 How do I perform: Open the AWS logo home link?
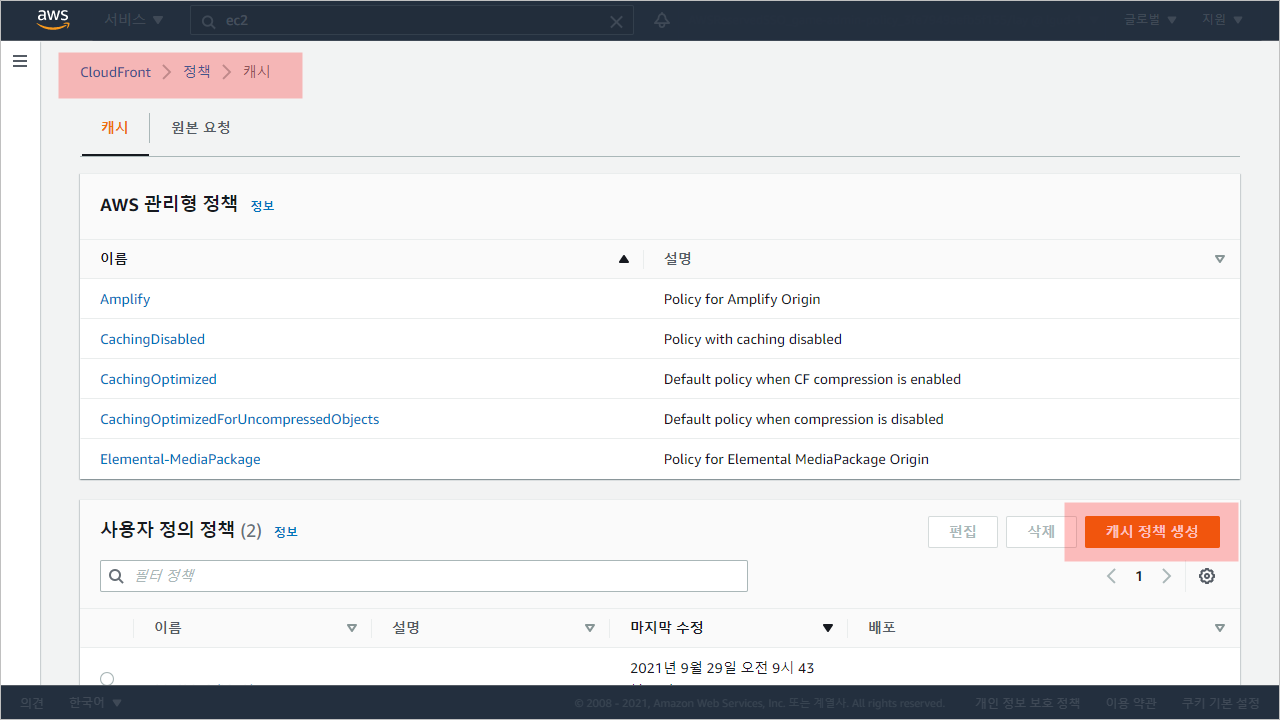point(52,20)
